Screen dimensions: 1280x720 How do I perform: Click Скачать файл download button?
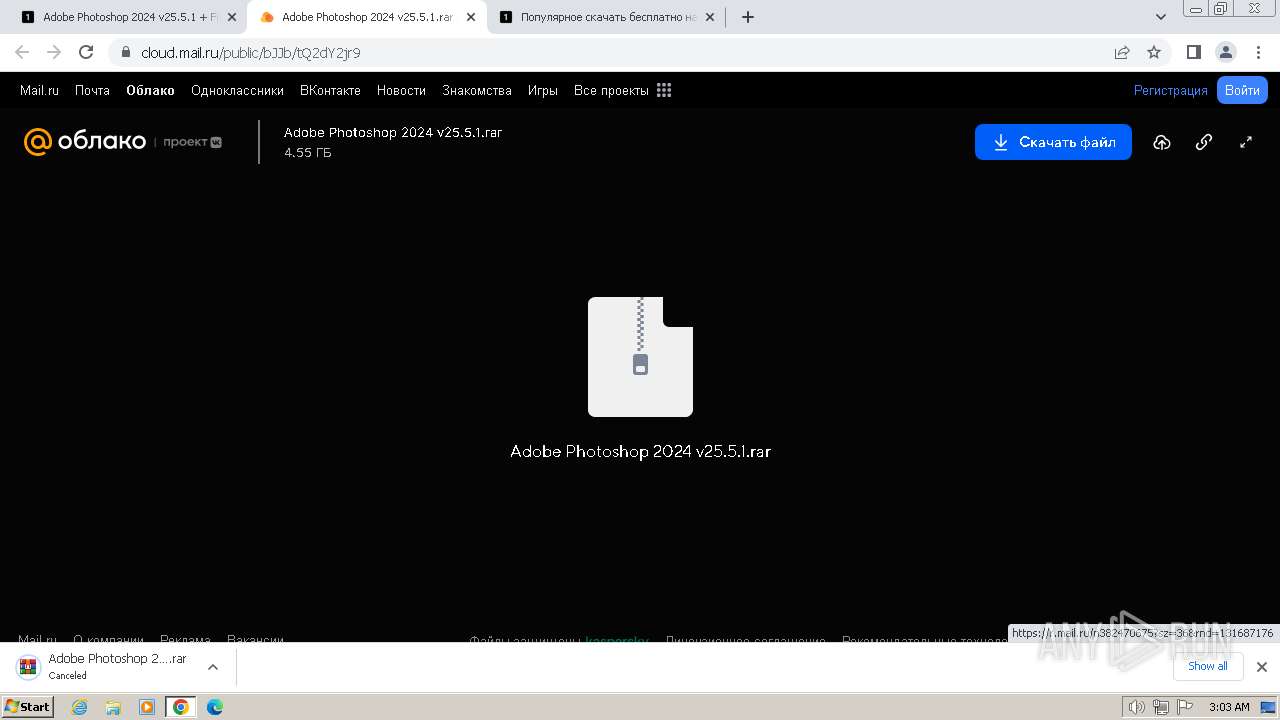pos(1053,142)
